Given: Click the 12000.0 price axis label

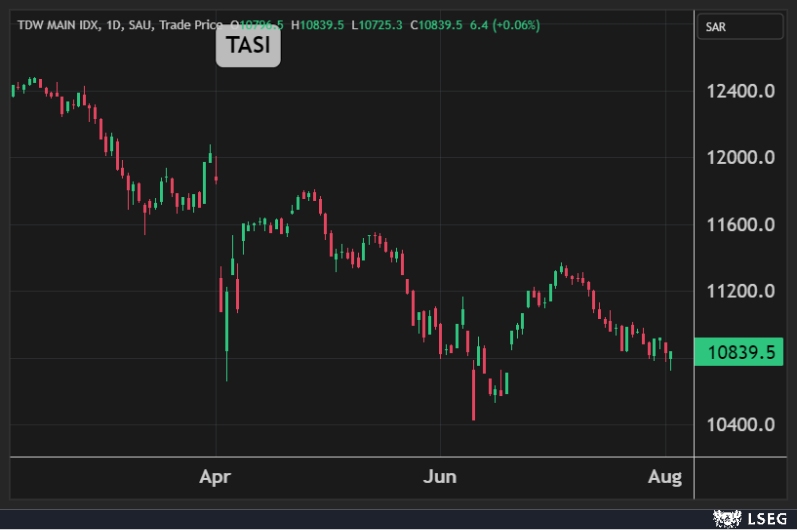Looking at the screenshot, I should pos(741,158).
